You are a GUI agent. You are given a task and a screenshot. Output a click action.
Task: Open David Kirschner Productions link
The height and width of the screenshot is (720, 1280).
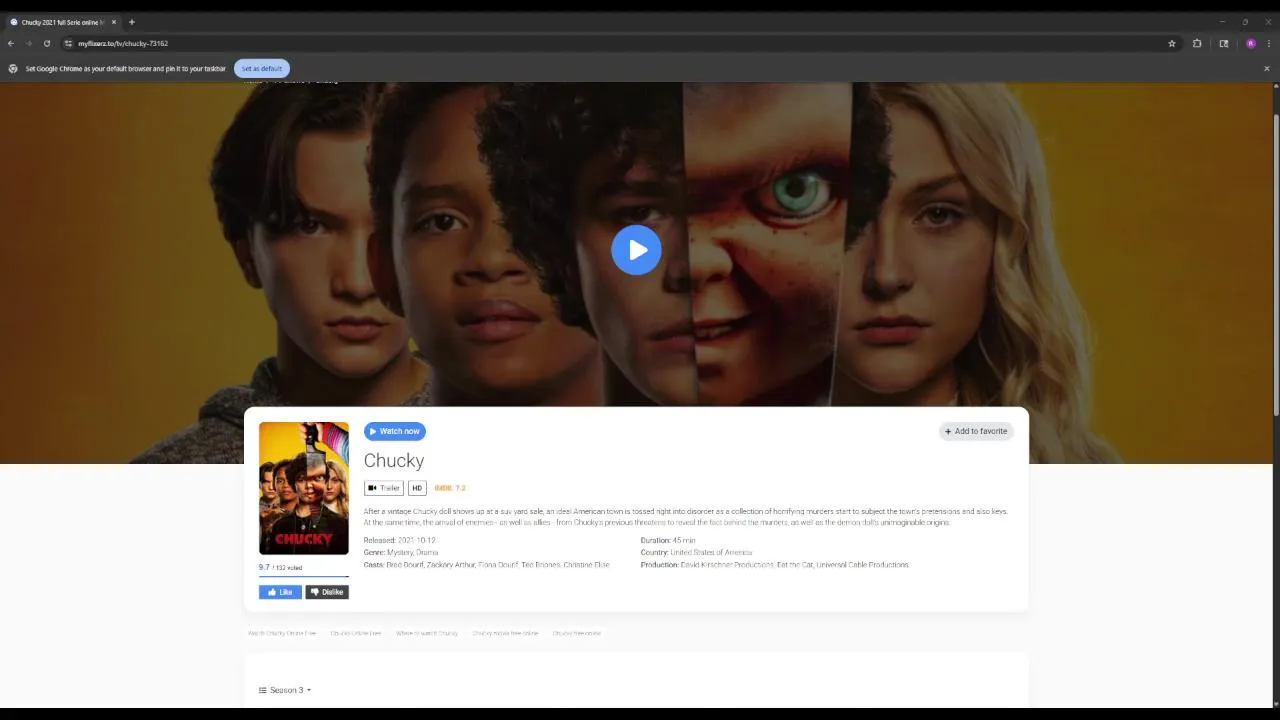click(x=727, y=565)
